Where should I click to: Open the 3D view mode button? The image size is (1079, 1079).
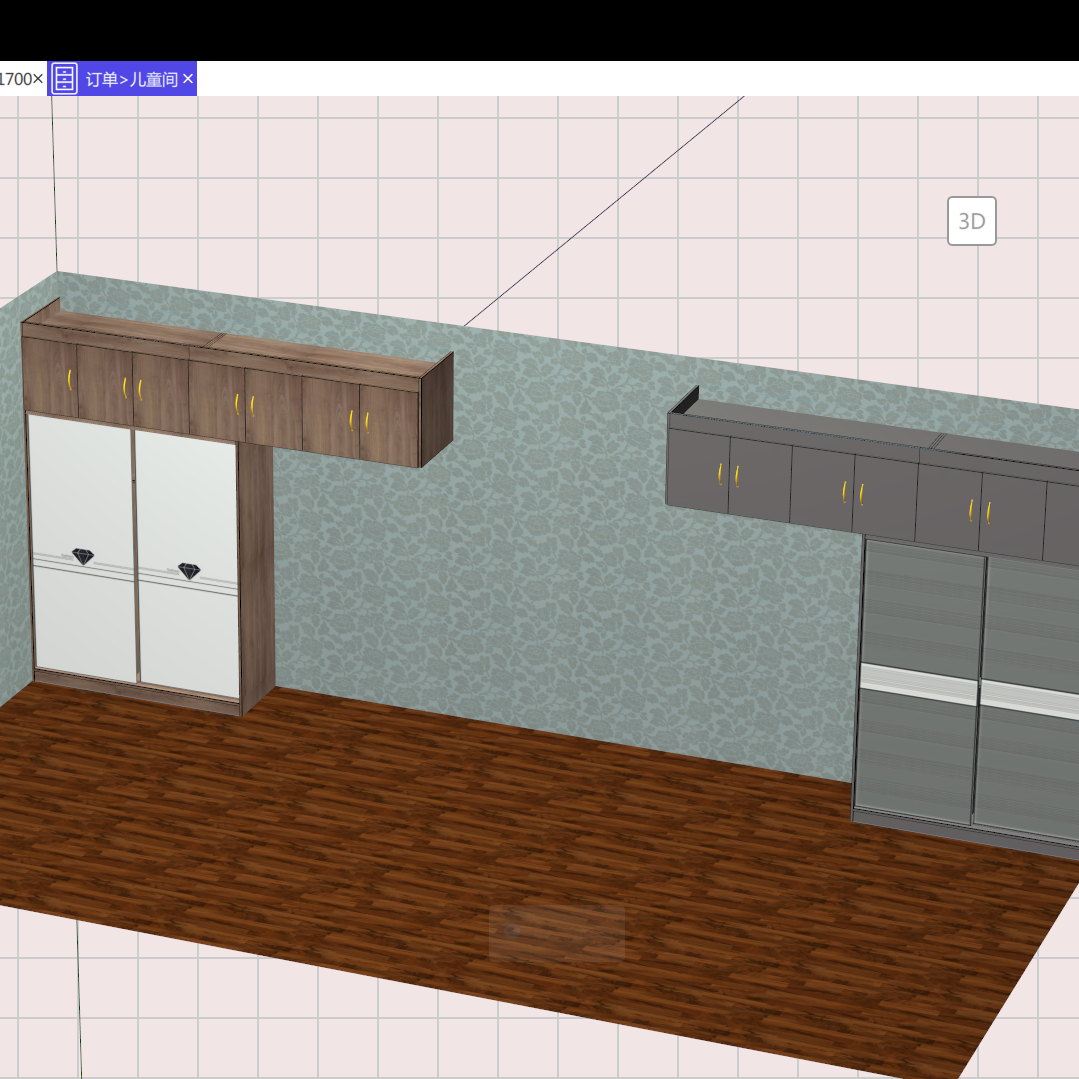coord(971,221)
